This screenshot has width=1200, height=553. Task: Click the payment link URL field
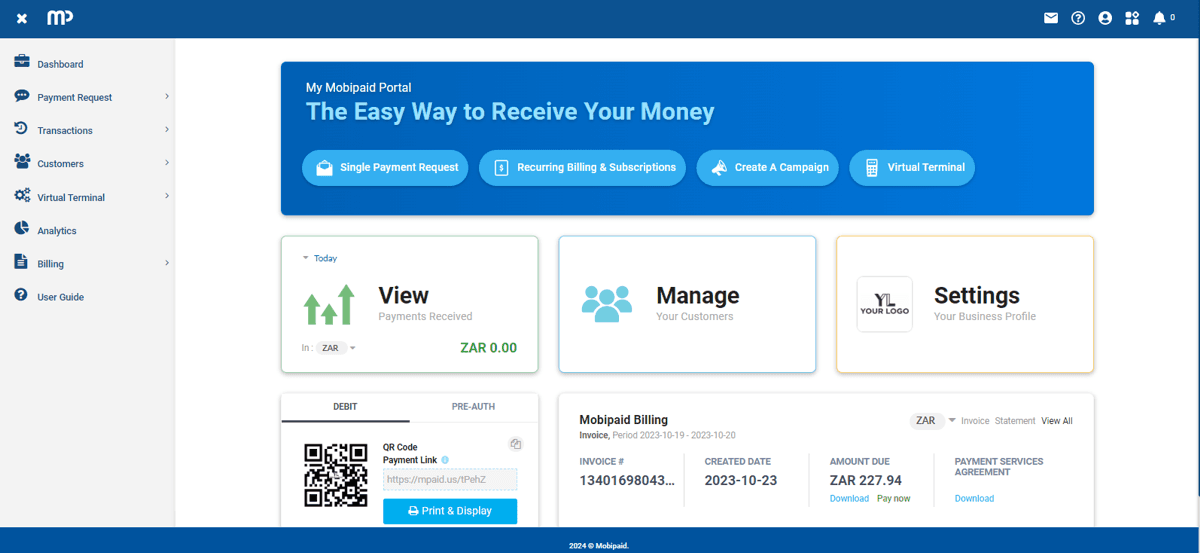(x=450, y=480)
